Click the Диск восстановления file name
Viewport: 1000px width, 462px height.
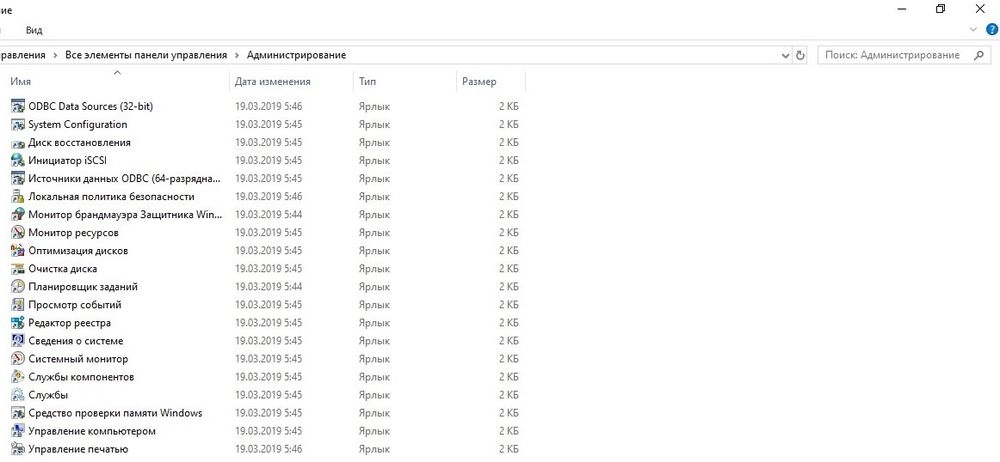[x=79, y=143]
